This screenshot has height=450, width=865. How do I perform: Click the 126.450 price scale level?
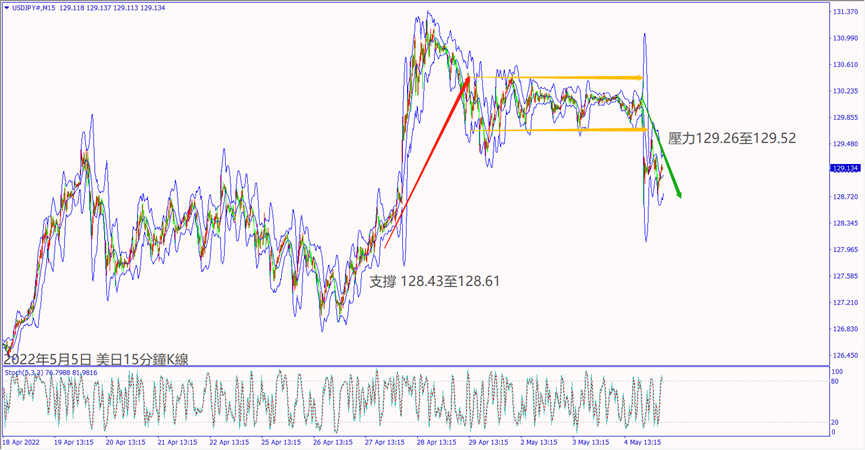click(846, 355)
